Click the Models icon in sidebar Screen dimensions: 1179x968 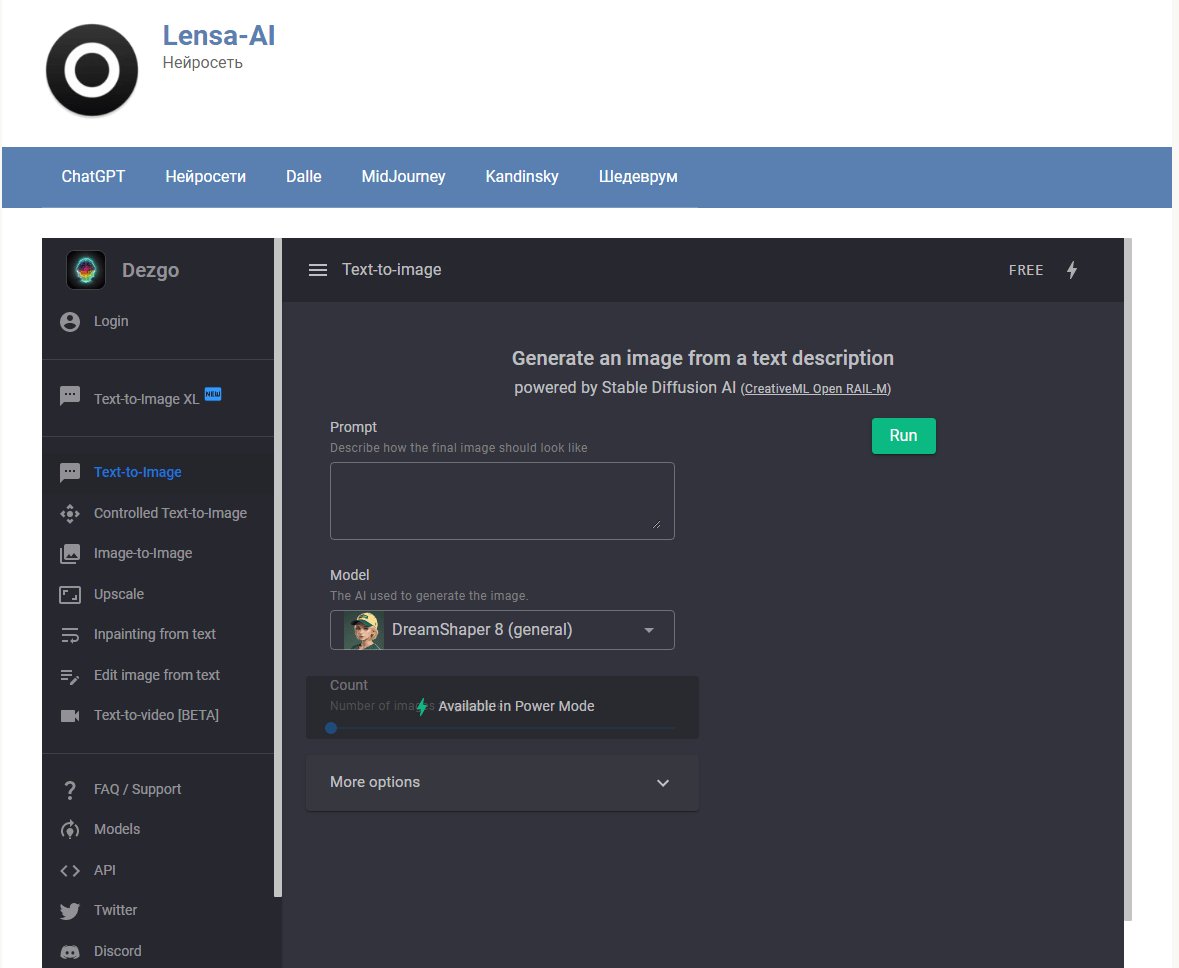coord(70,830)
